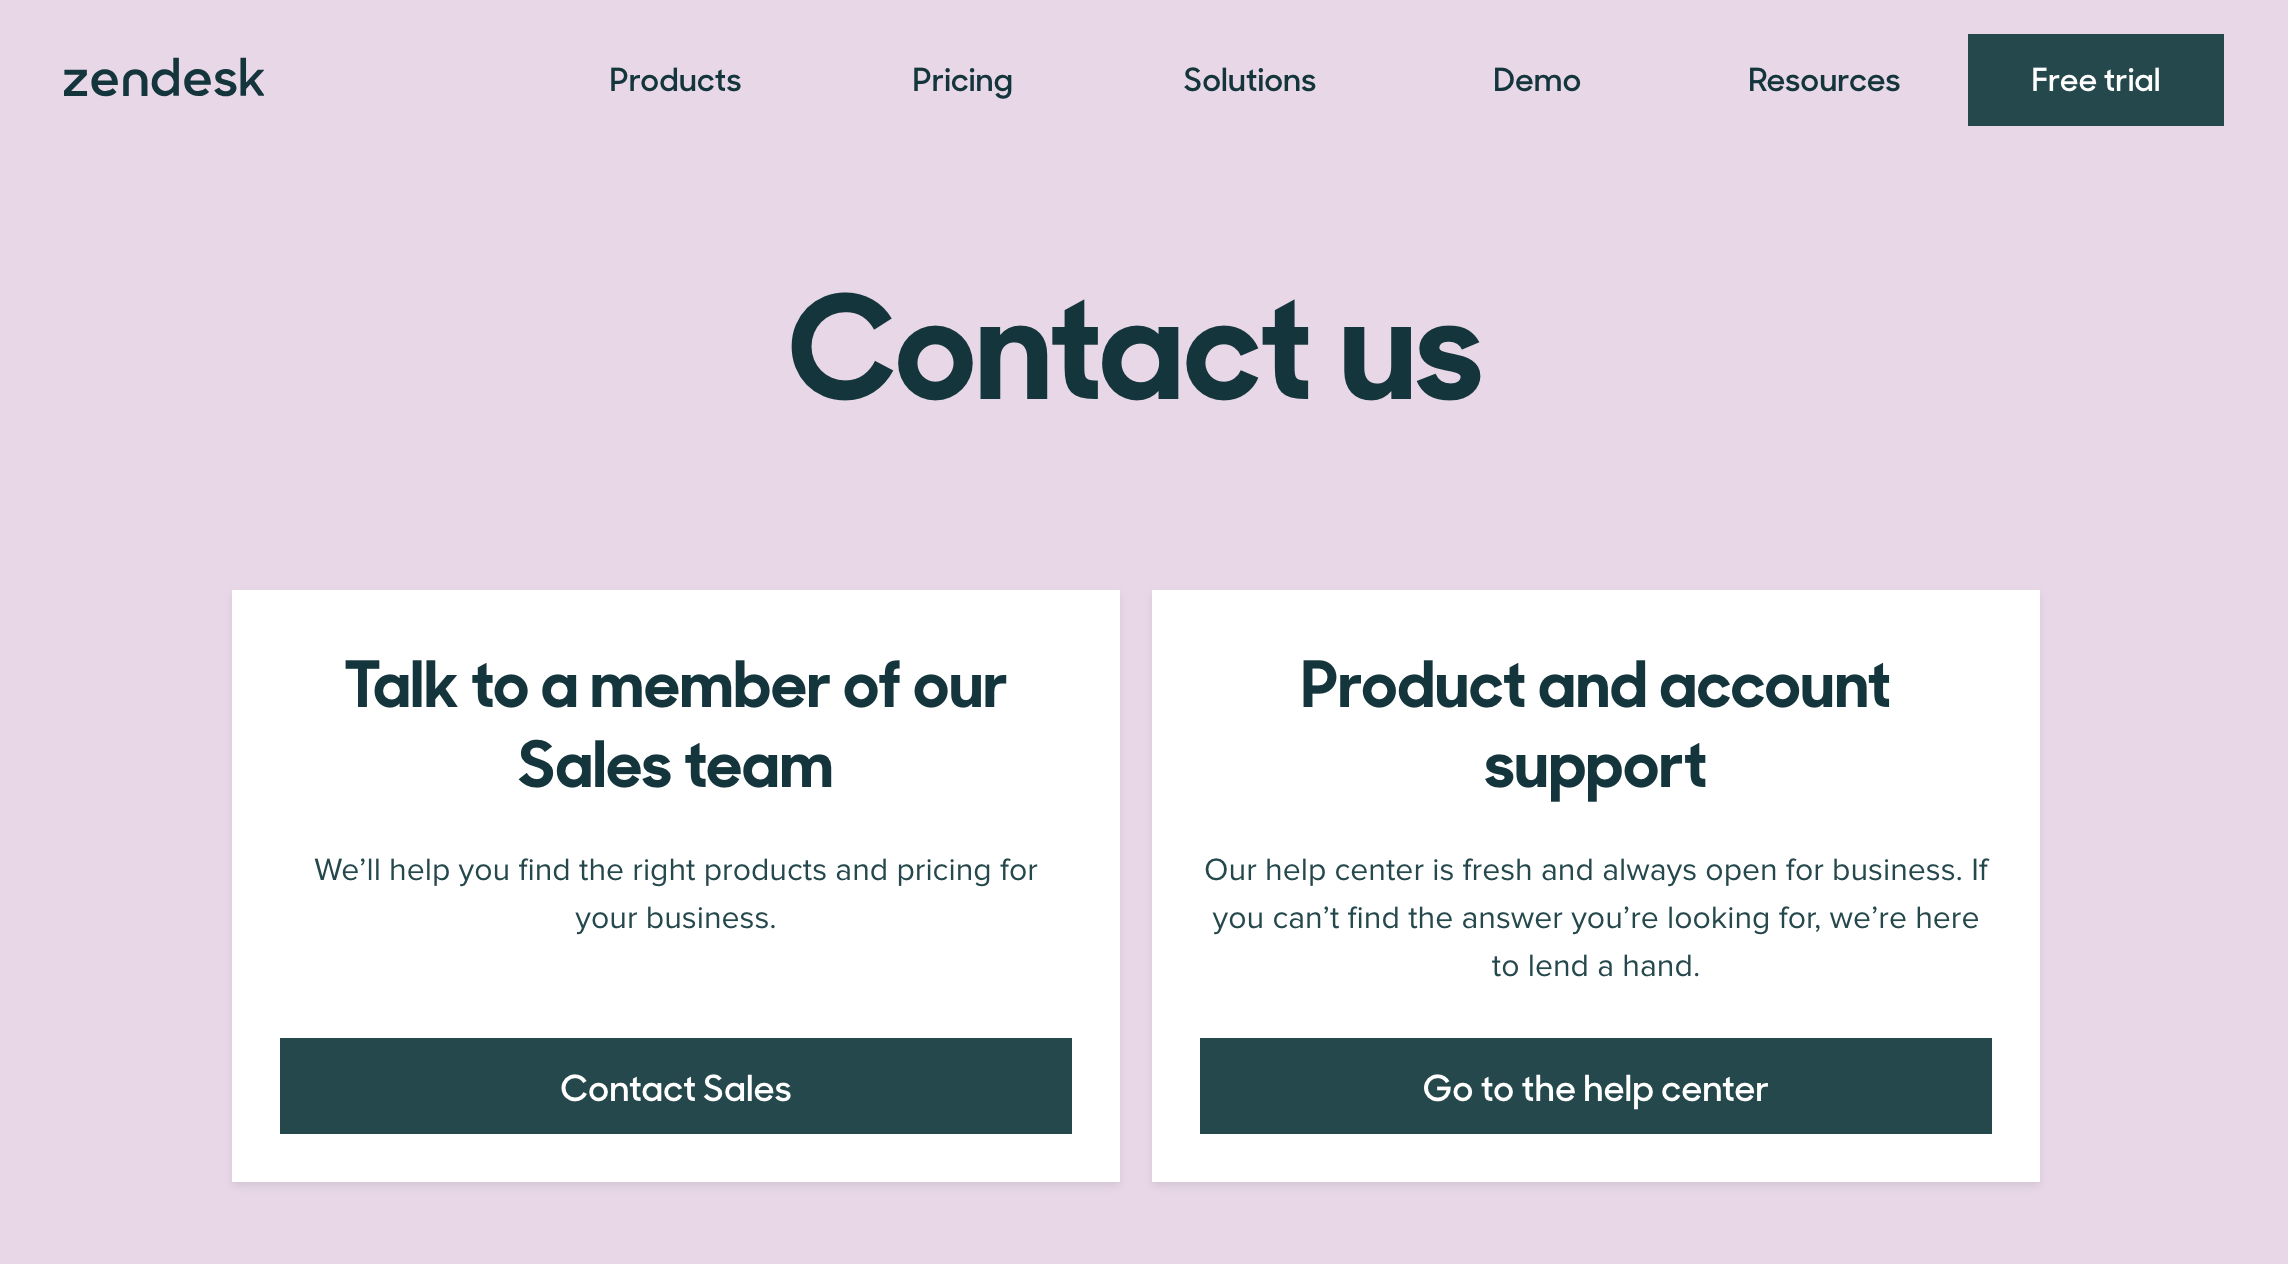2288x1264 pixels.
Task: Go to the Pricing page
Action: pos(962,80)
